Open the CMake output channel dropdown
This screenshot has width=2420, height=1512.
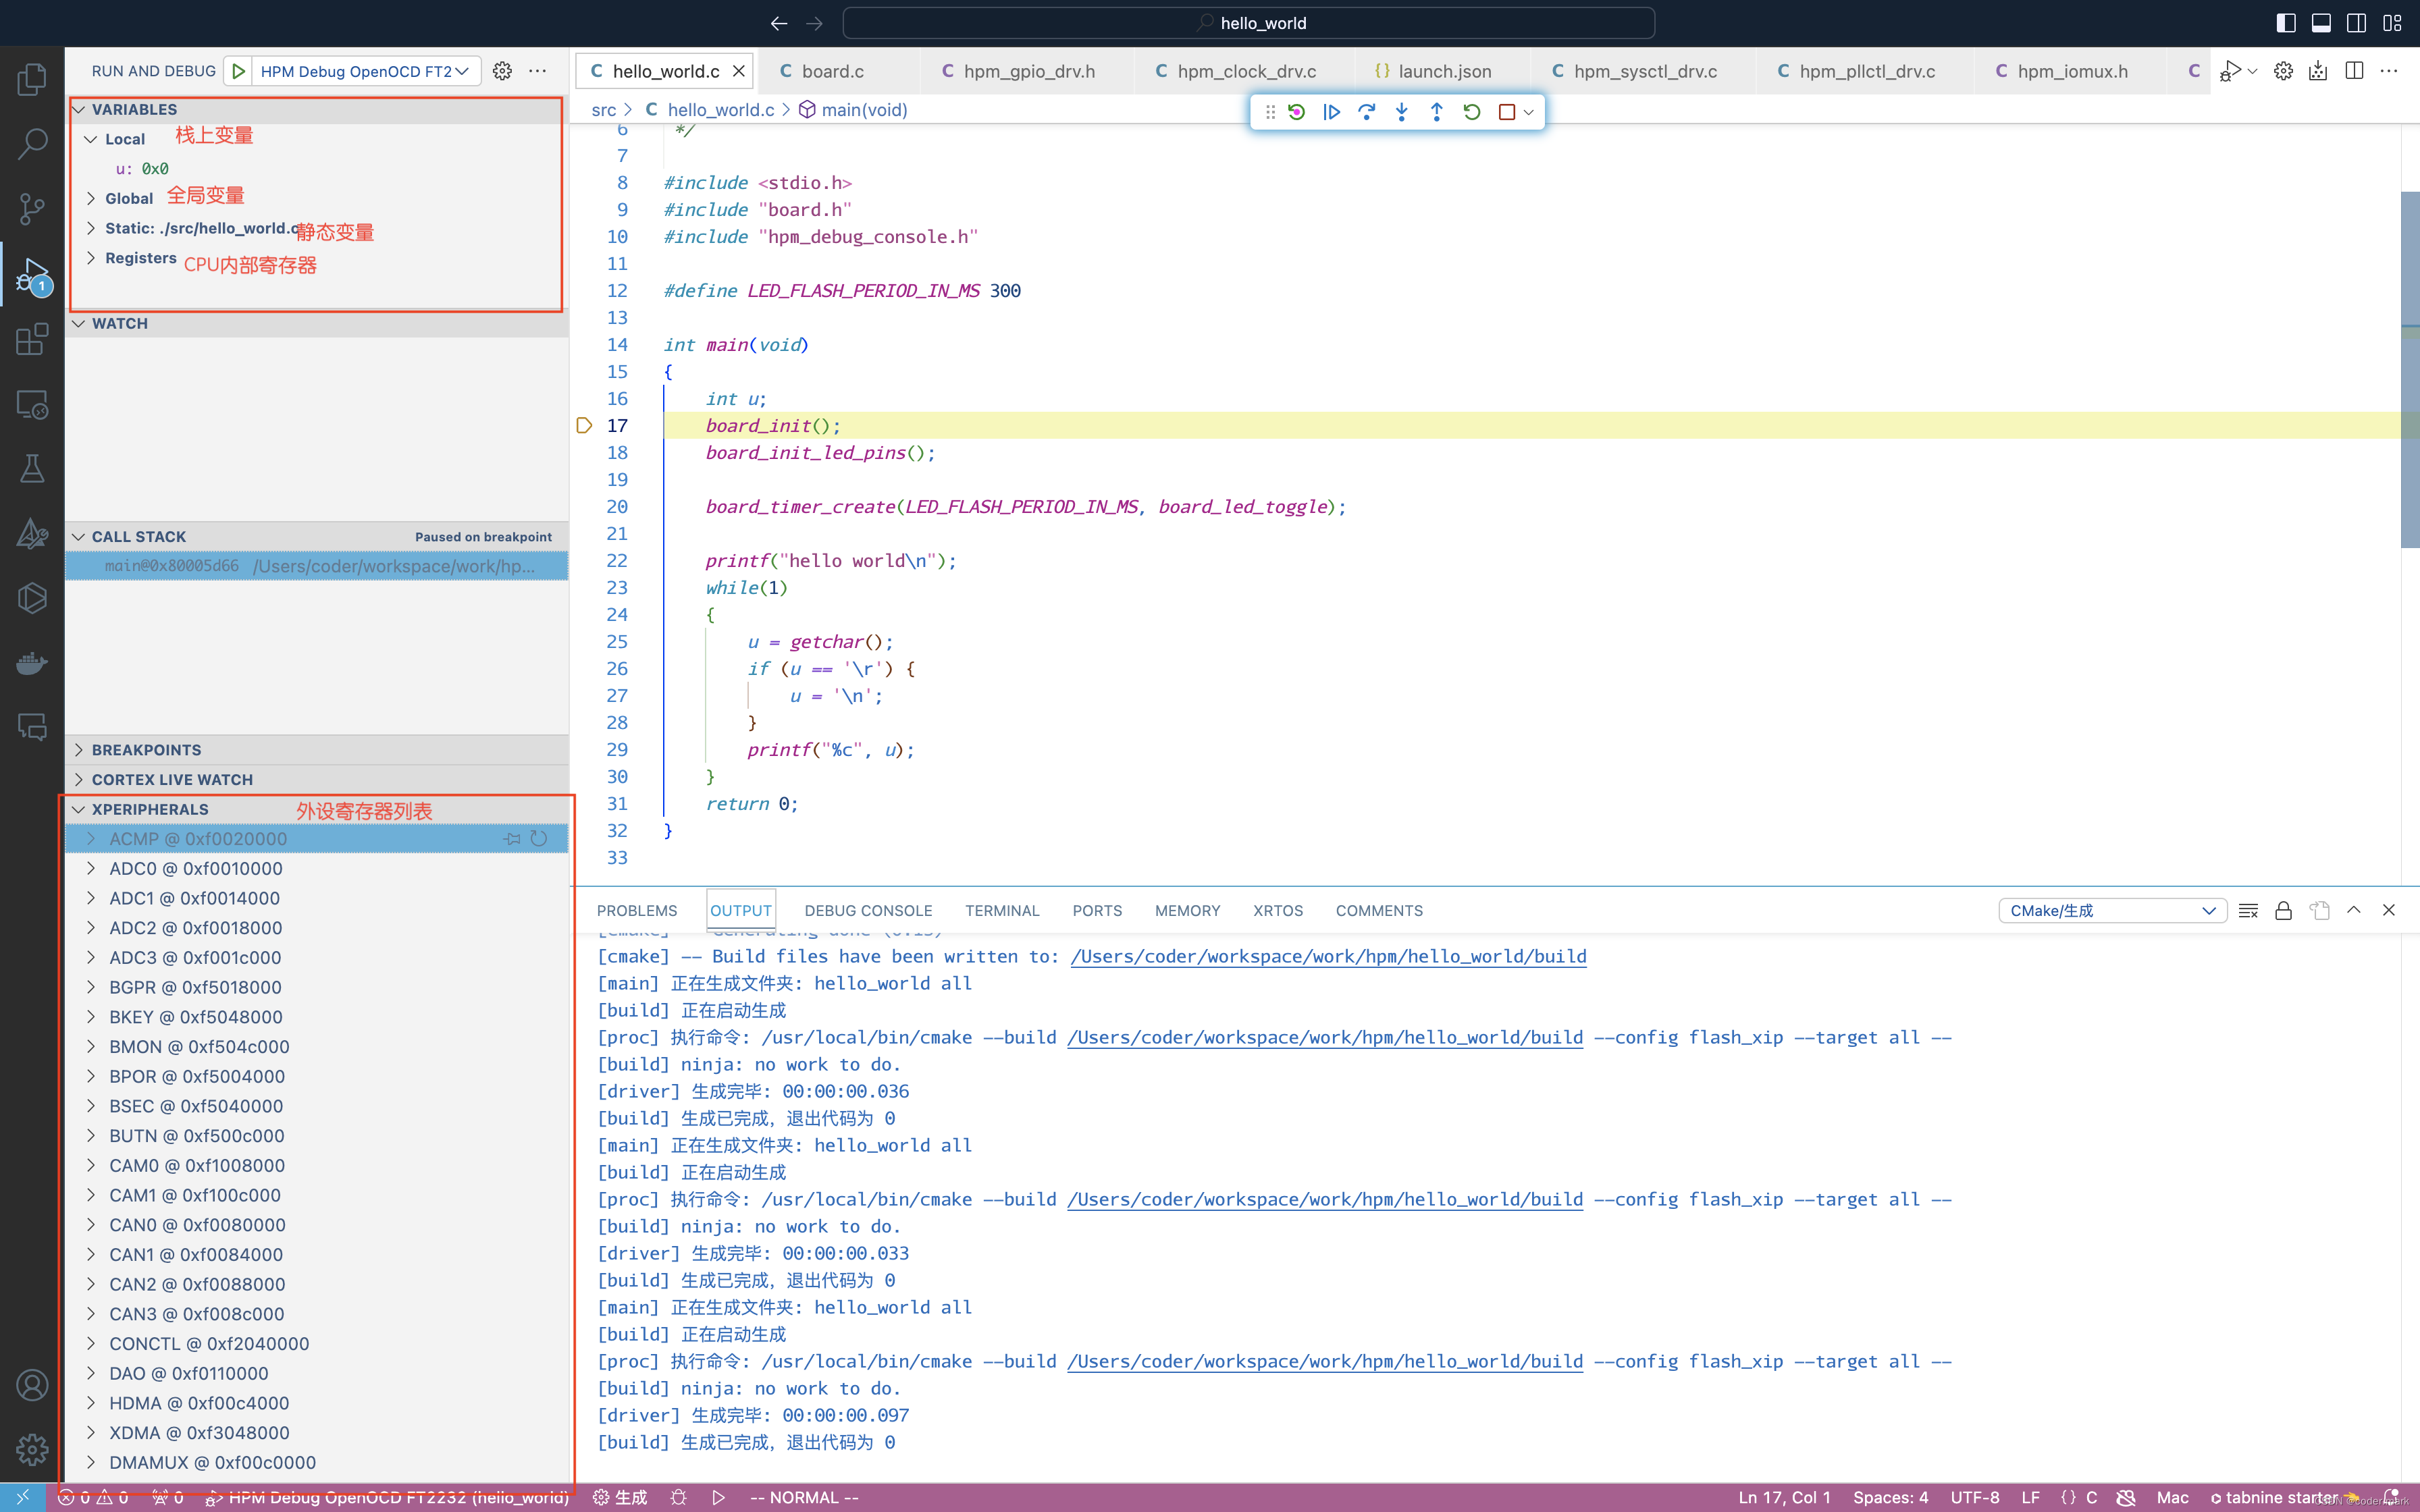coord(2112,910)
